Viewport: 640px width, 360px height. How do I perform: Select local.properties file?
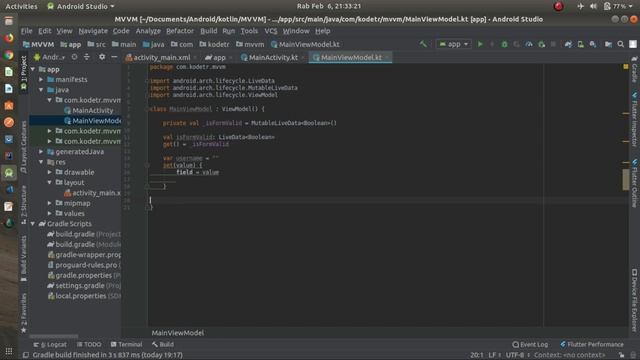(84, 296)
